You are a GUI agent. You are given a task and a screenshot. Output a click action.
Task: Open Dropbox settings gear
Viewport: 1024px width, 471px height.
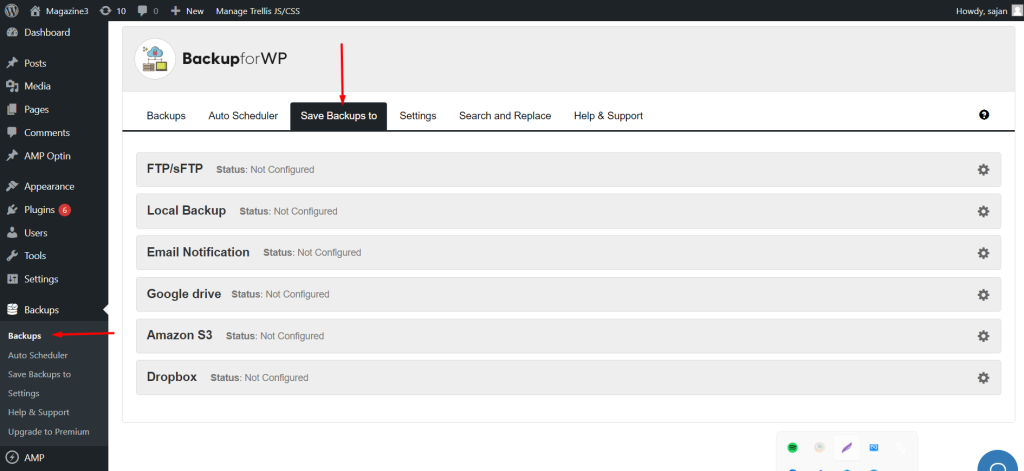983,378
